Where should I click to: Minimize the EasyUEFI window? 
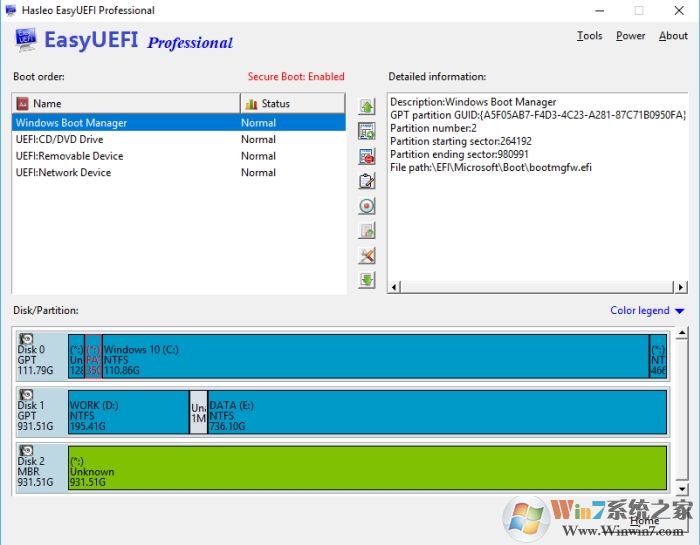tap(600, 10)
